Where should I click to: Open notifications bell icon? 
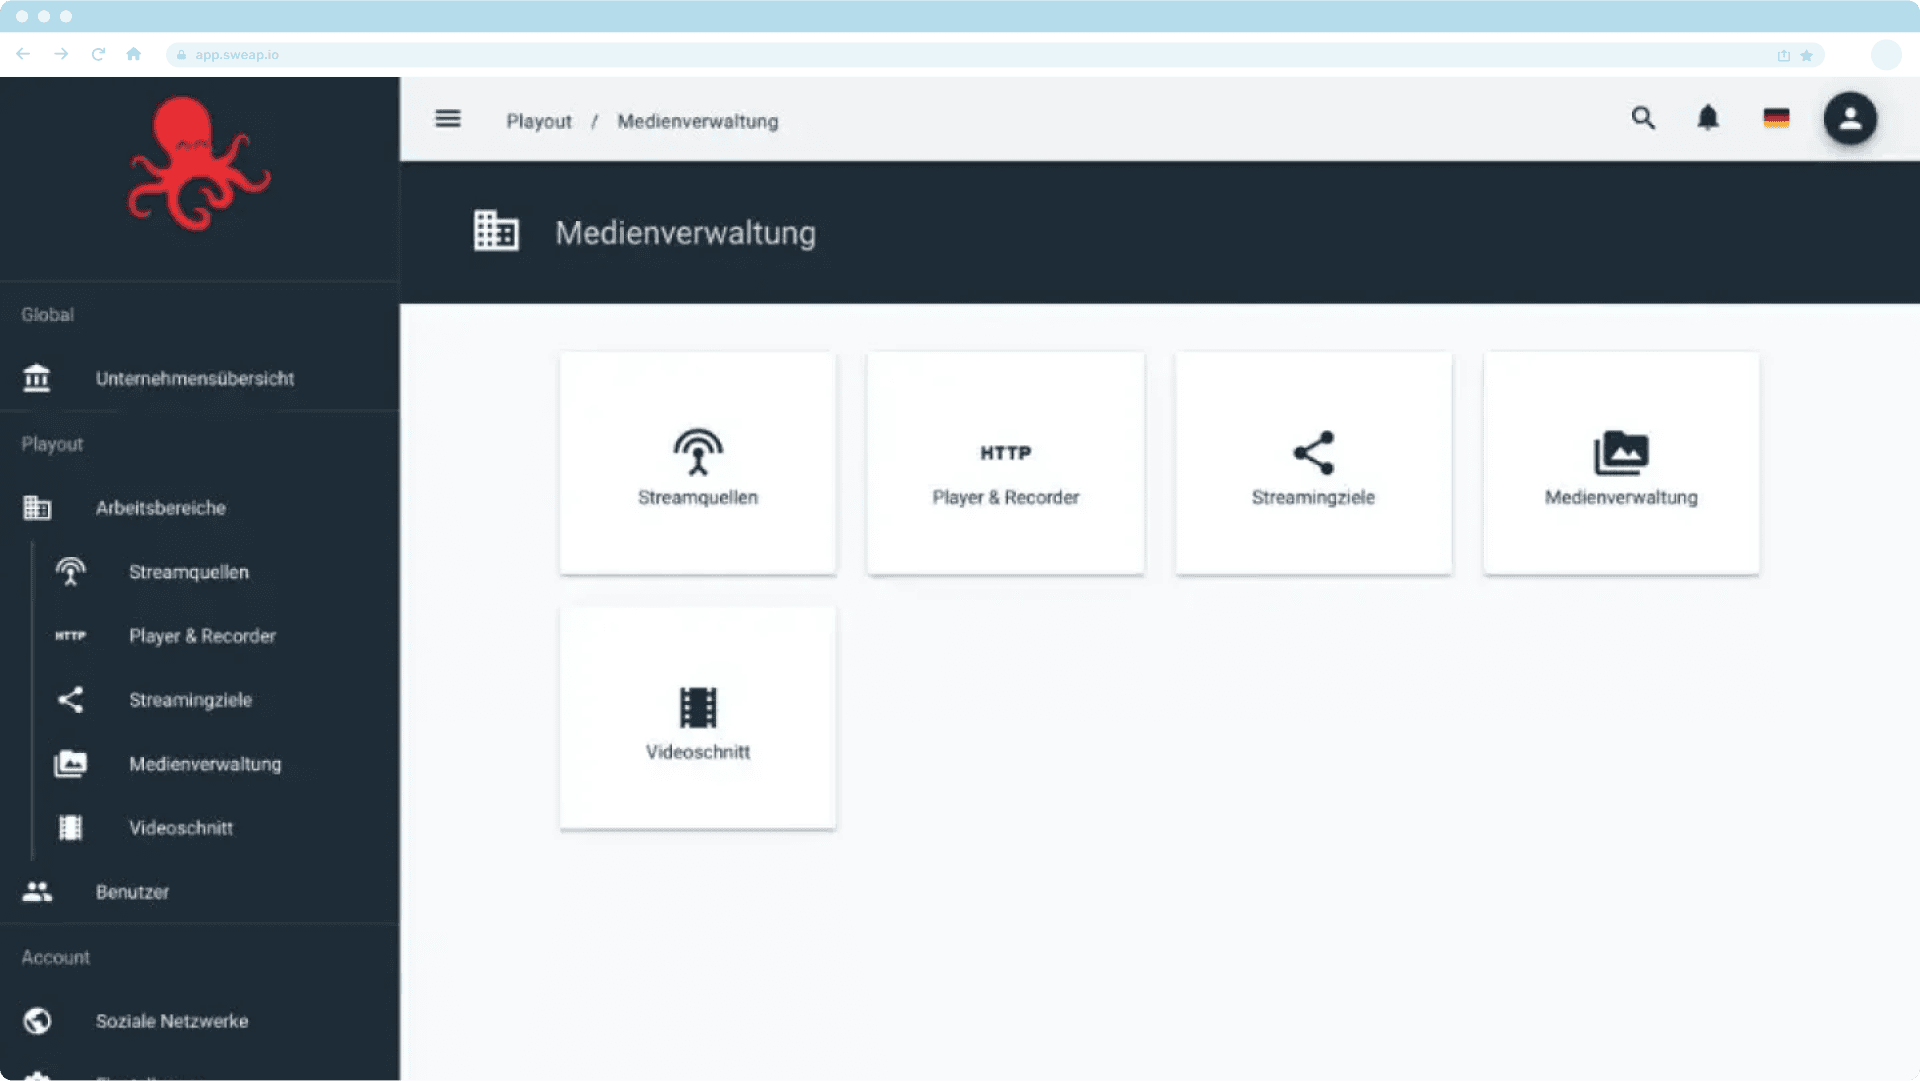pyautogui.click(x=1708, y=118)
